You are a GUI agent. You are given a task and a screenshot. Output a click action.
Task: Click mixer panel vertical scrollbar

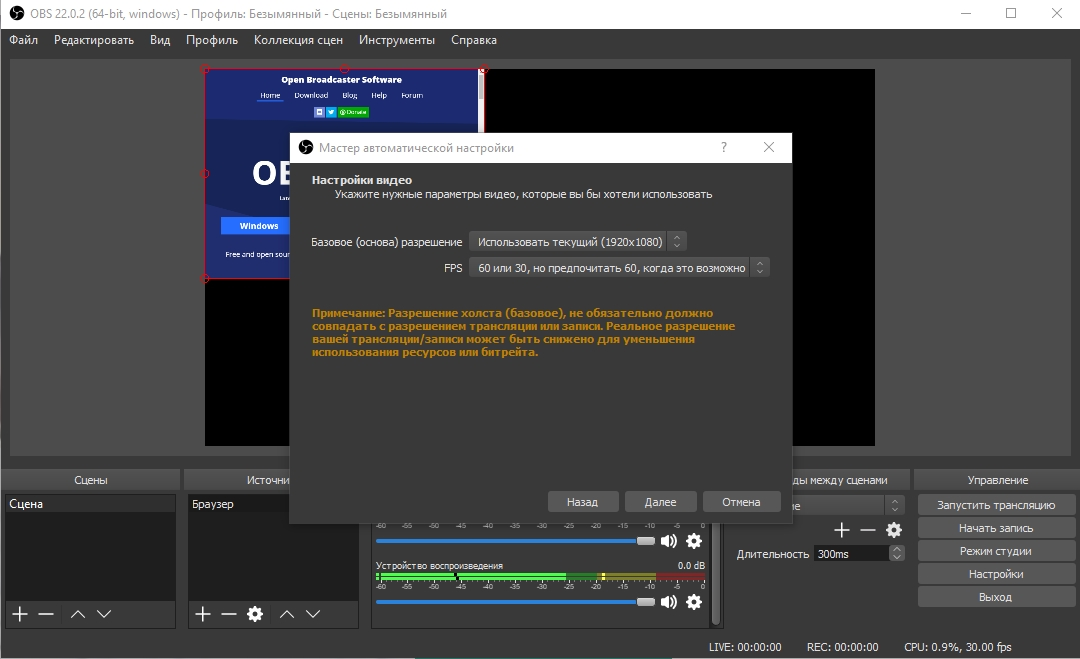[716, 574]
